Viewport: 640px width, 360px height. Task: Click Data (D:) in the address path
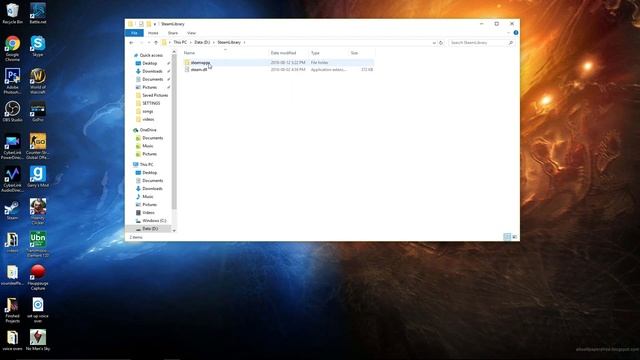point(202,42)
